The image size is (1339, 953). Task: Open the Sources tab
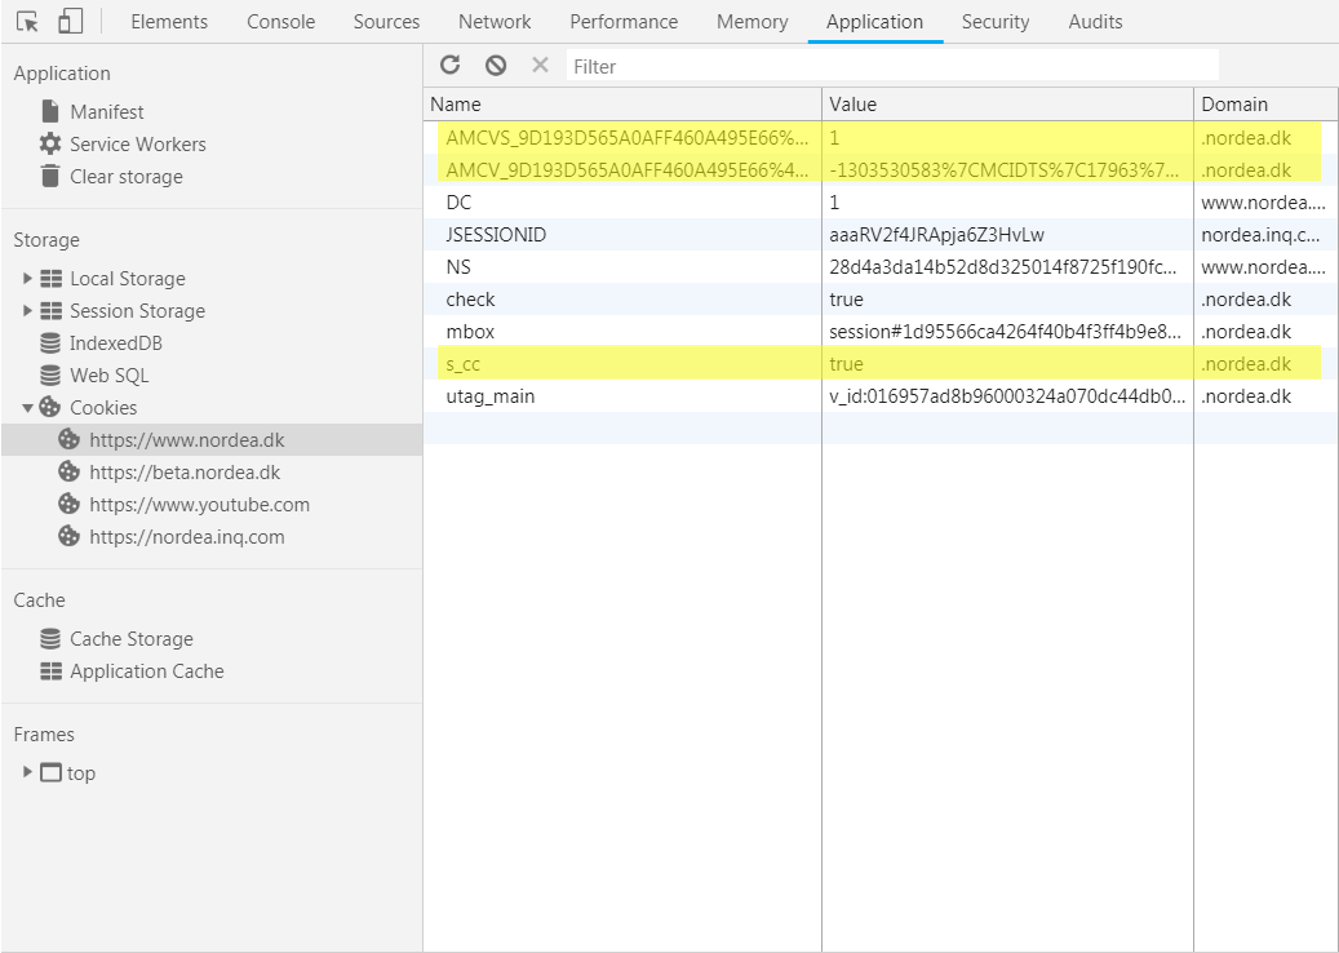(386, 21)
